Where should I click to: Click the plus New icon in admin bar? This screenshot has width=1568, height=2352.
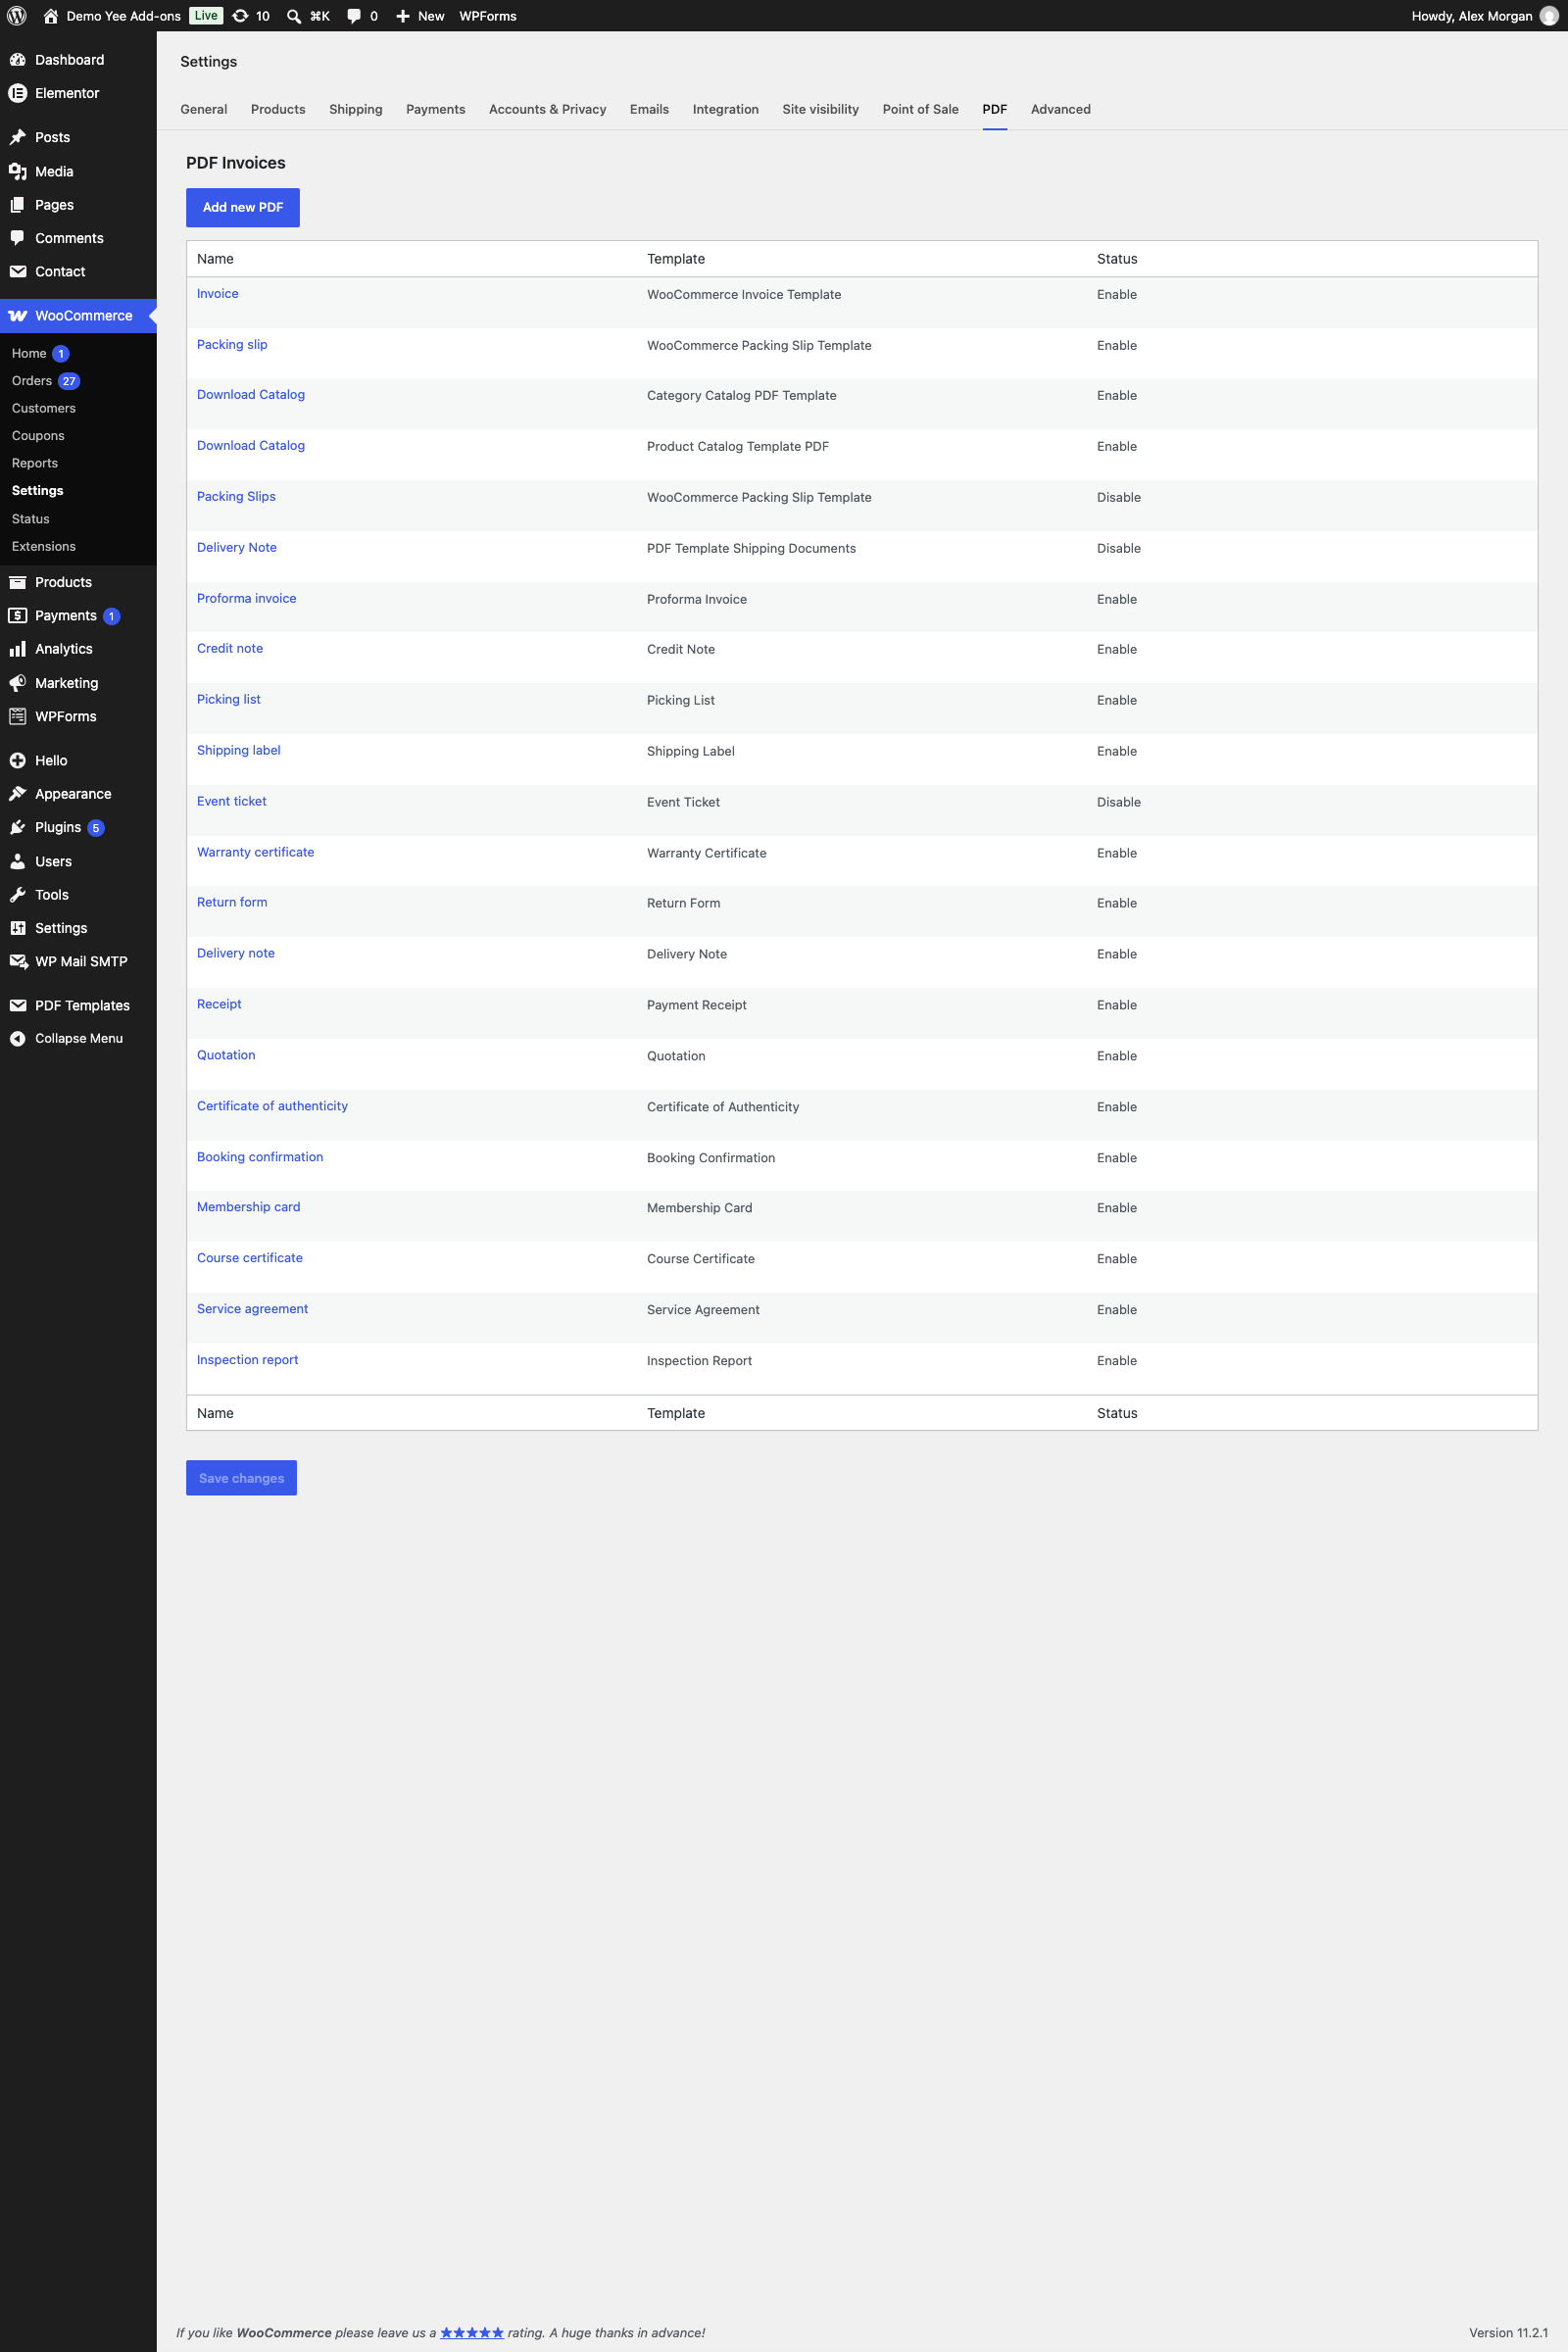coord(403,16)
